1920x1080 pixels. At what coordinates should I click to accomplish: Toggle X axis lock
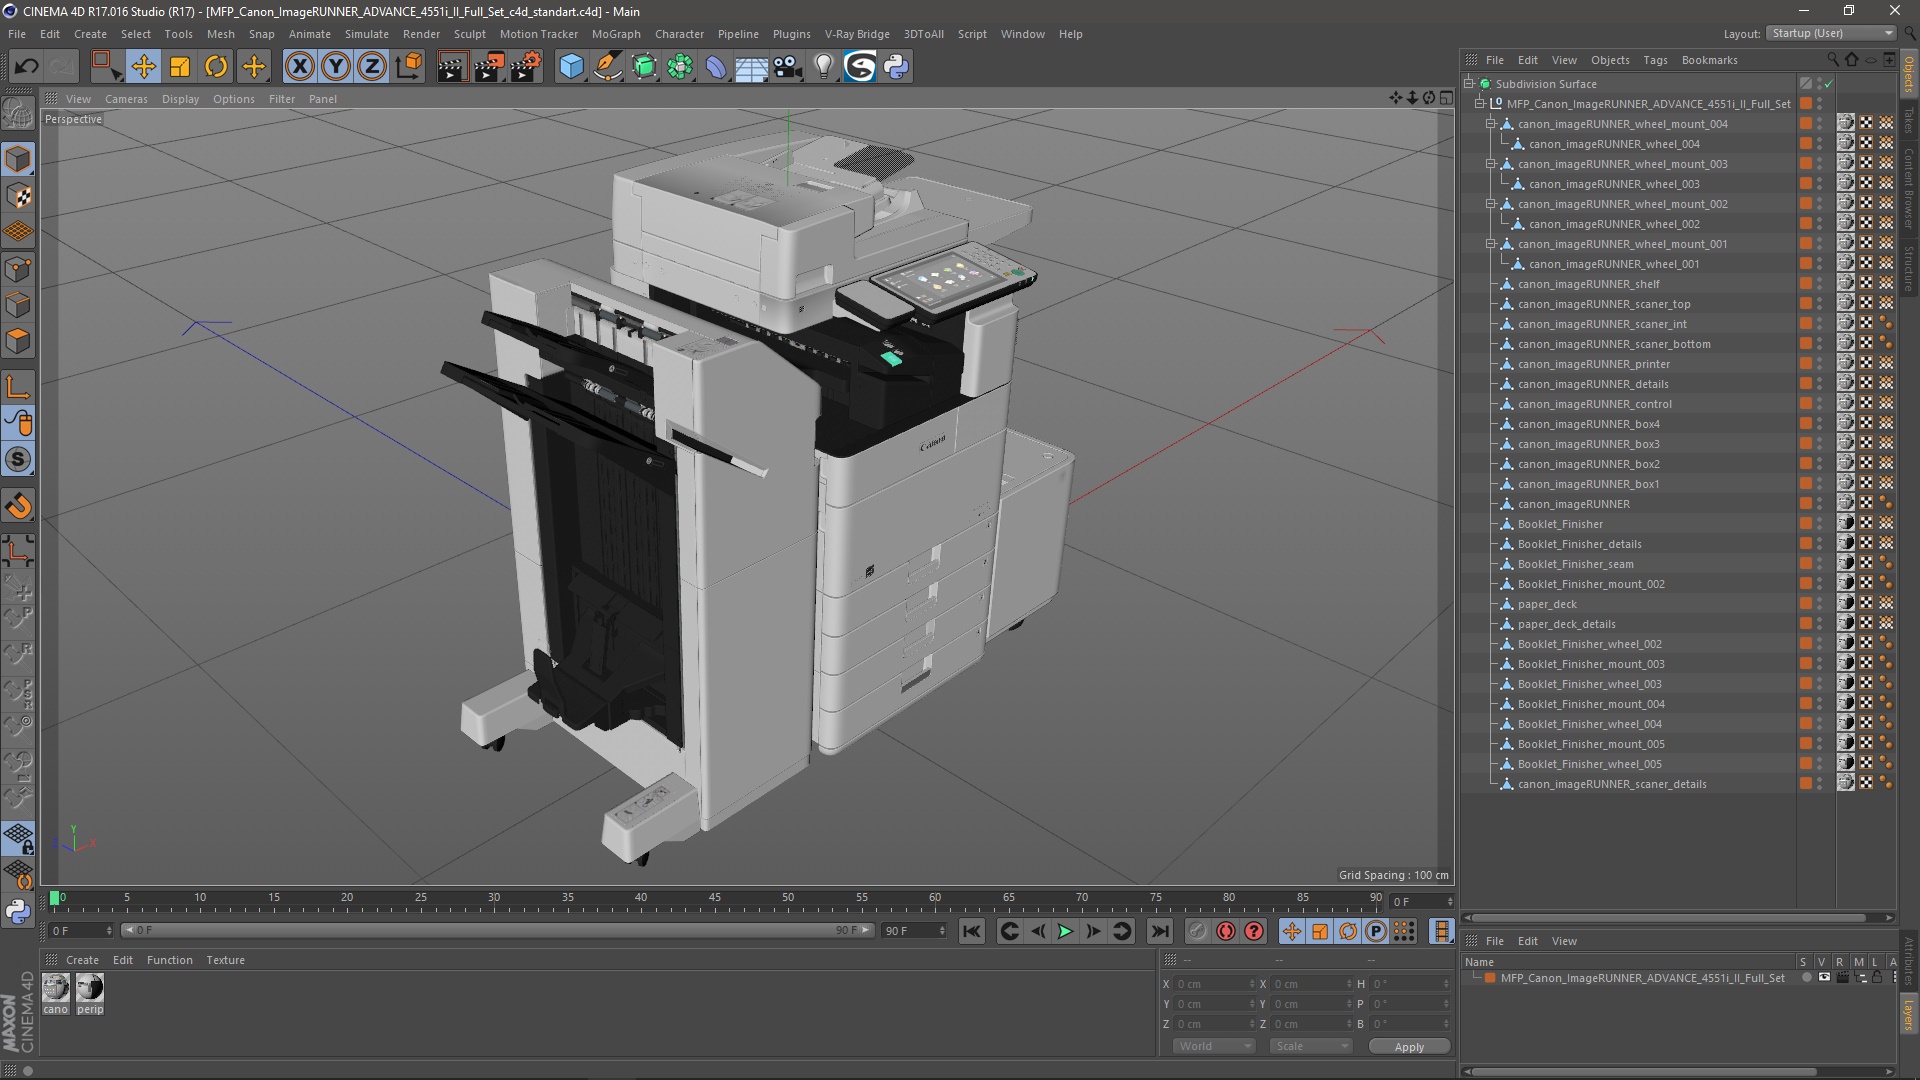(299, 67)
